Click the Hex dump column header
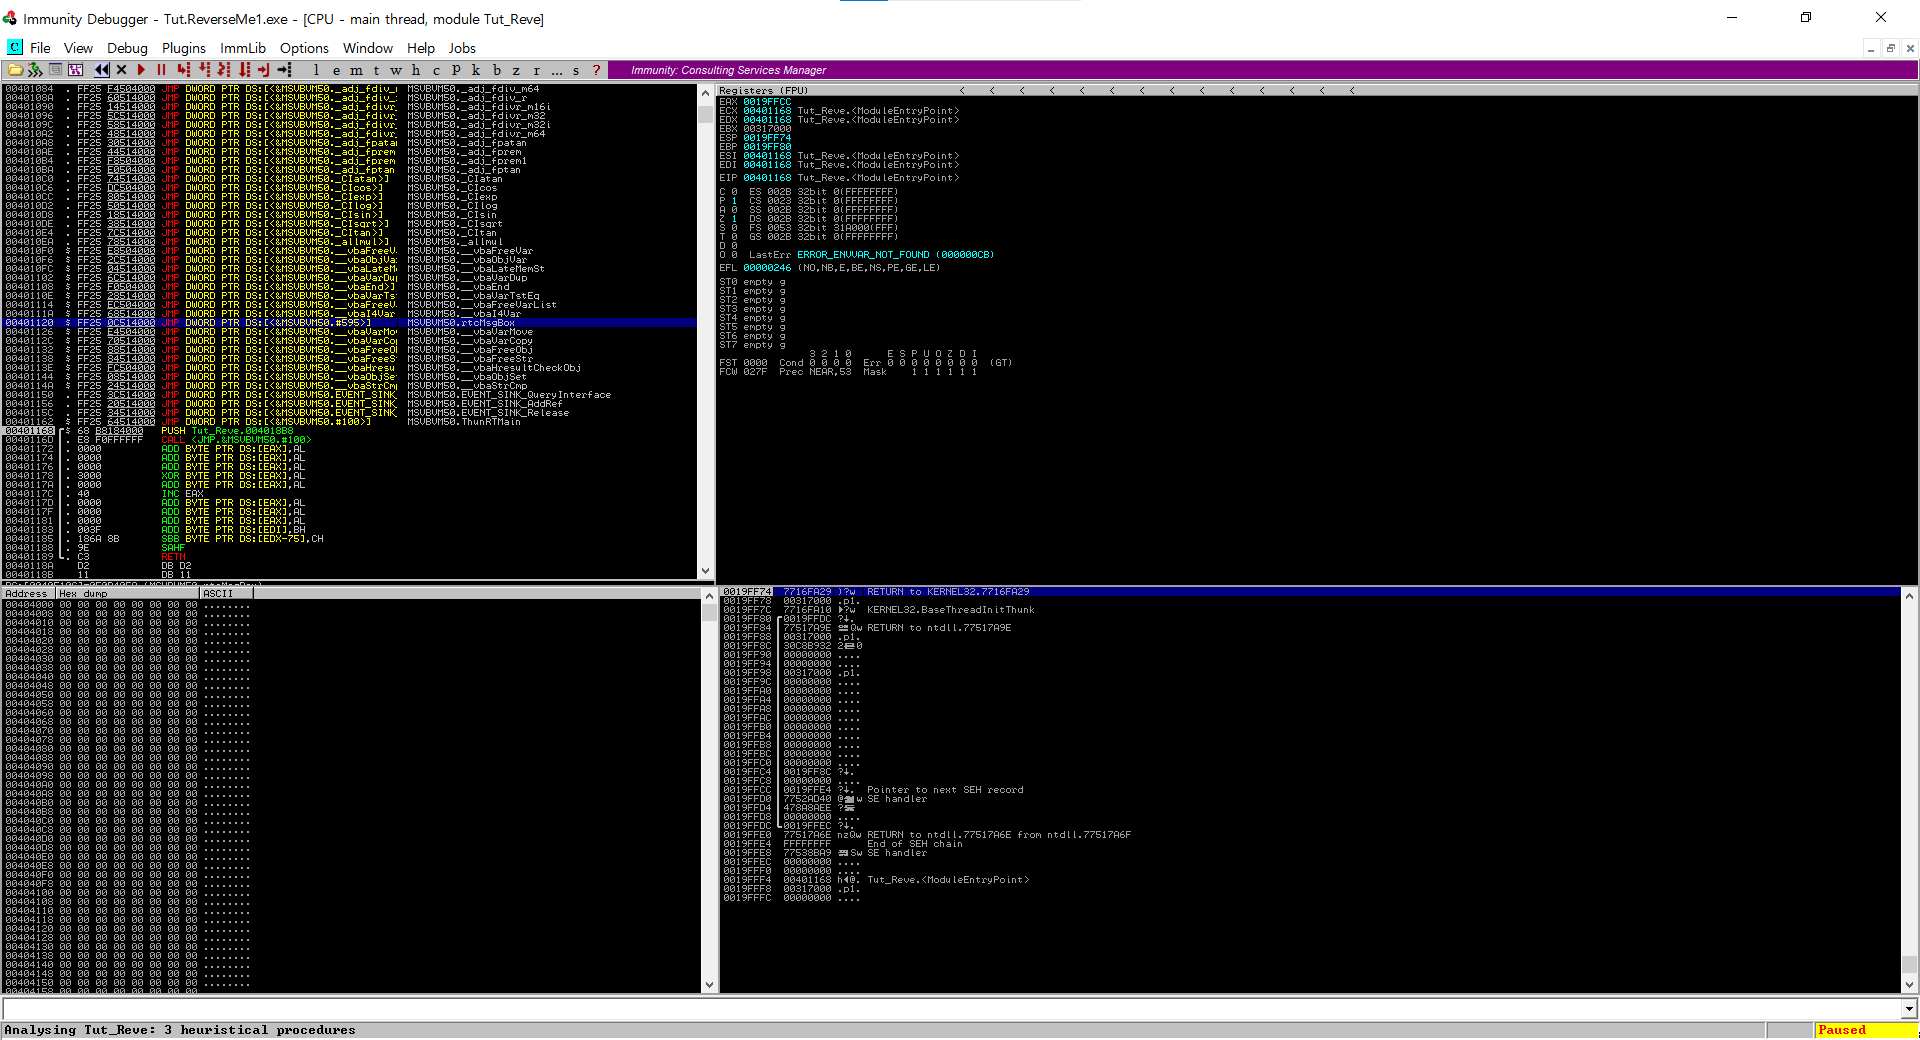Screen dimensions: 1920x1040 click(x=128, y=593)
